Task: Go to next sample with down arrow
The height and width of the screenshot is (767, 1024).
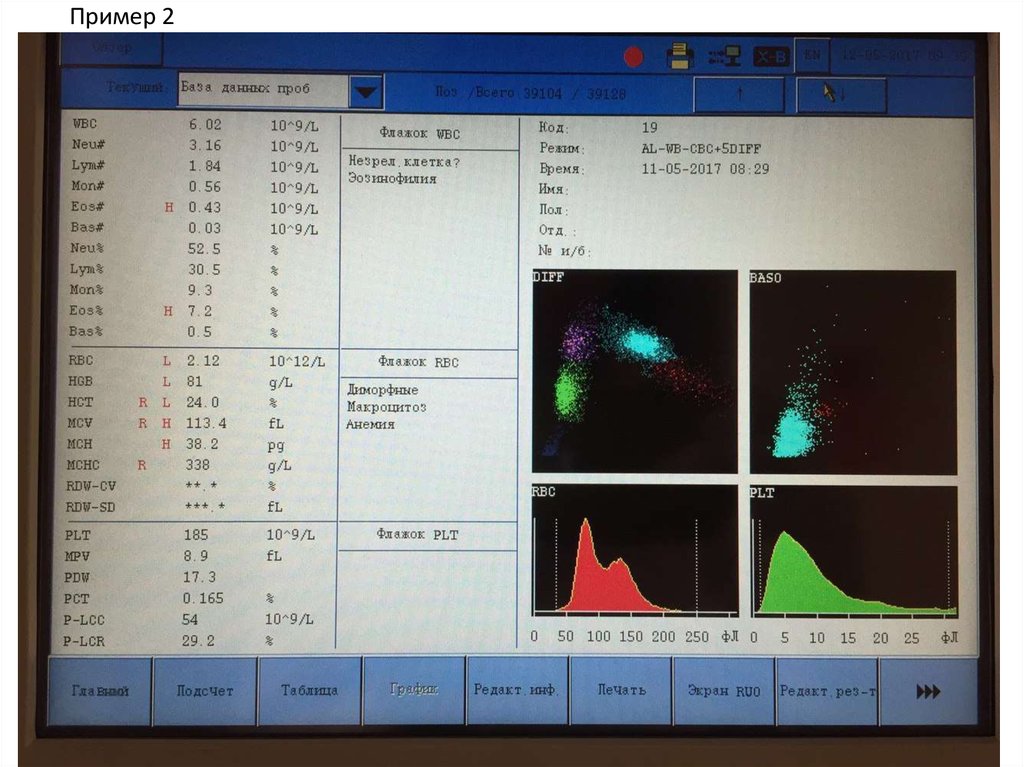Action: 840,94
